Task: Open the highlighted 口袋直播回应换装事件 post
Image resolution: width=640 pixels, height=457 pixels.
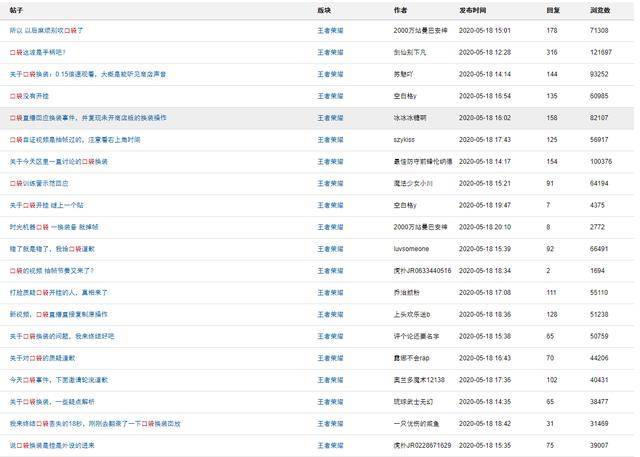Action: (88, 118)
